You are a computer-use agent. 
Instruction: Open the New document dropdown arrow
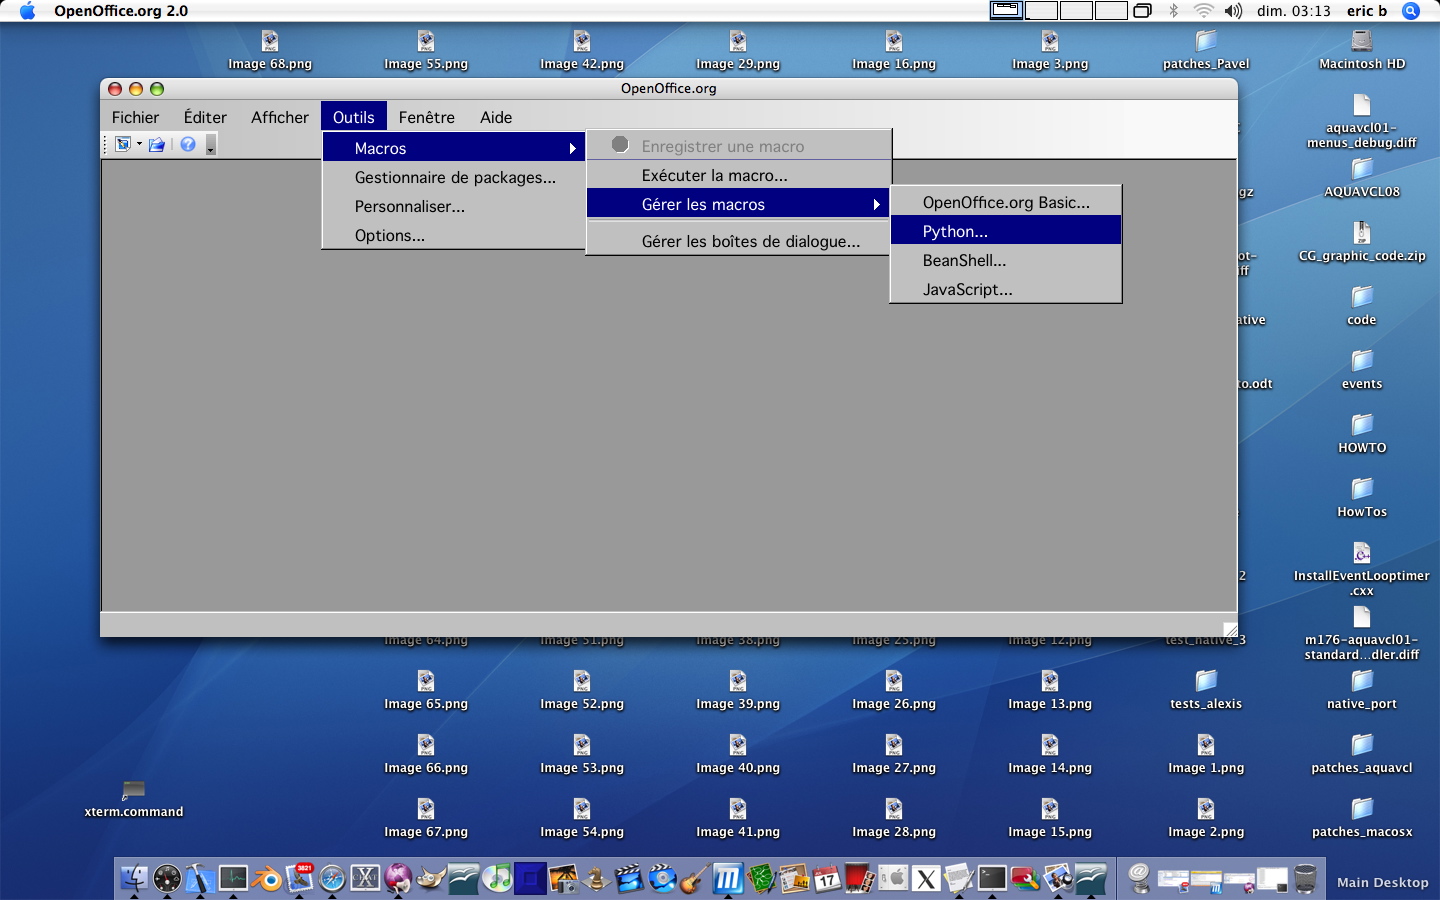click(139, 145)
